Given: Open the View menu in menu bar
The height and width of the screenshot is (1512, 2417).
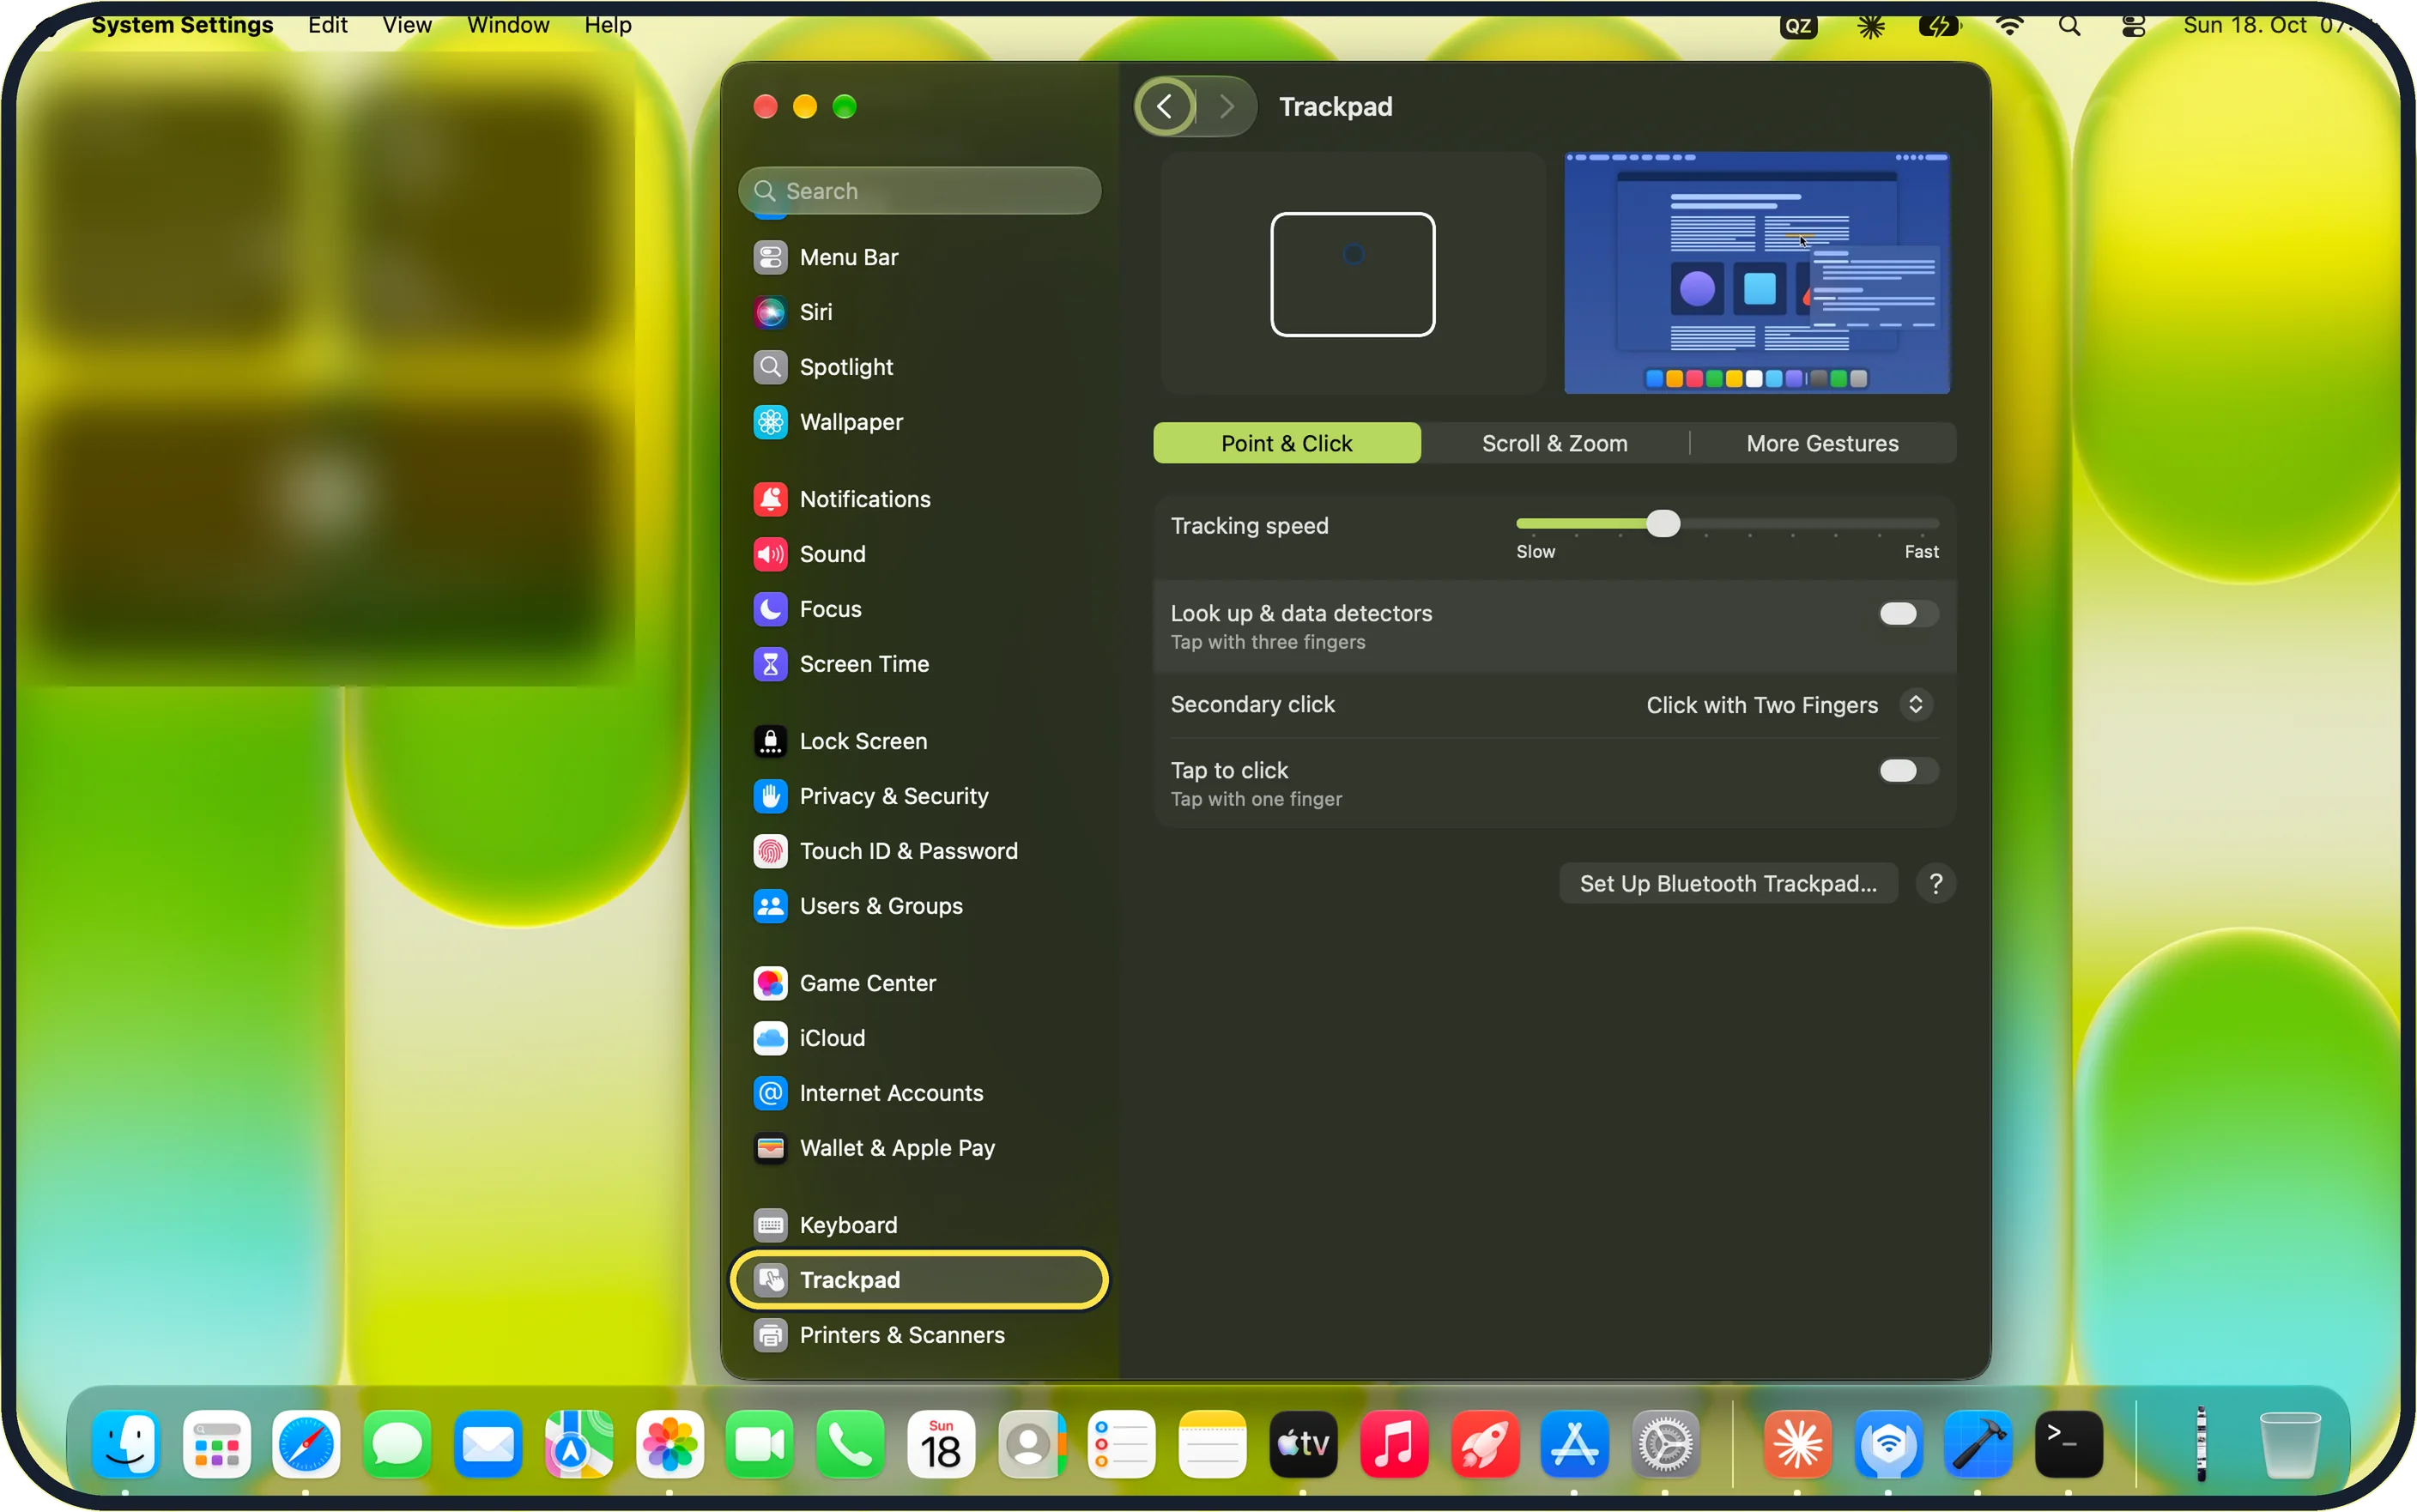Looking at the screenshot, I should point(407,25).
